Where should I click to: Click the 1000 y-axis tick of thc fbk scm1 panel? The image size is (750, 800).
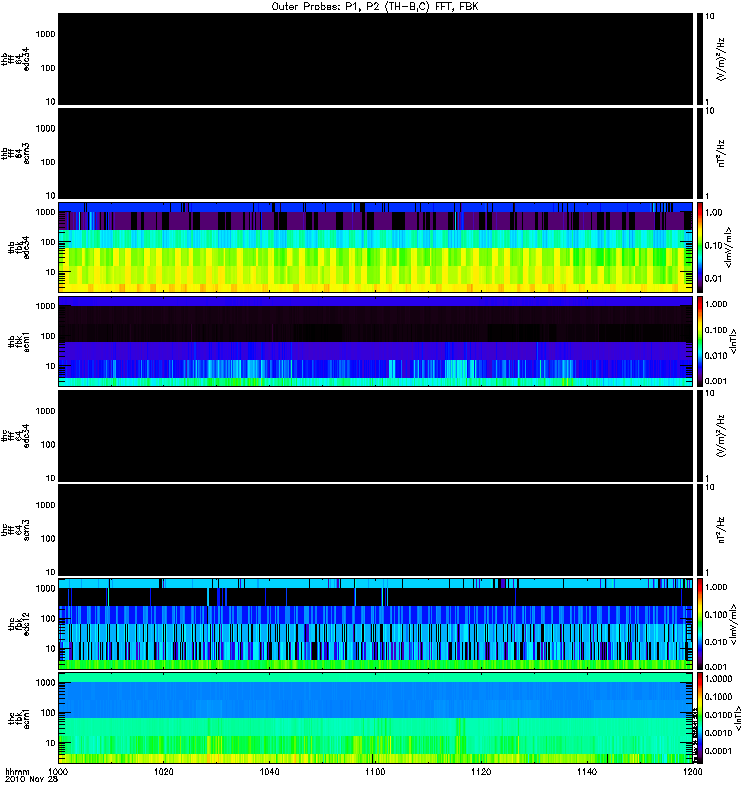(x=45, y=683)
